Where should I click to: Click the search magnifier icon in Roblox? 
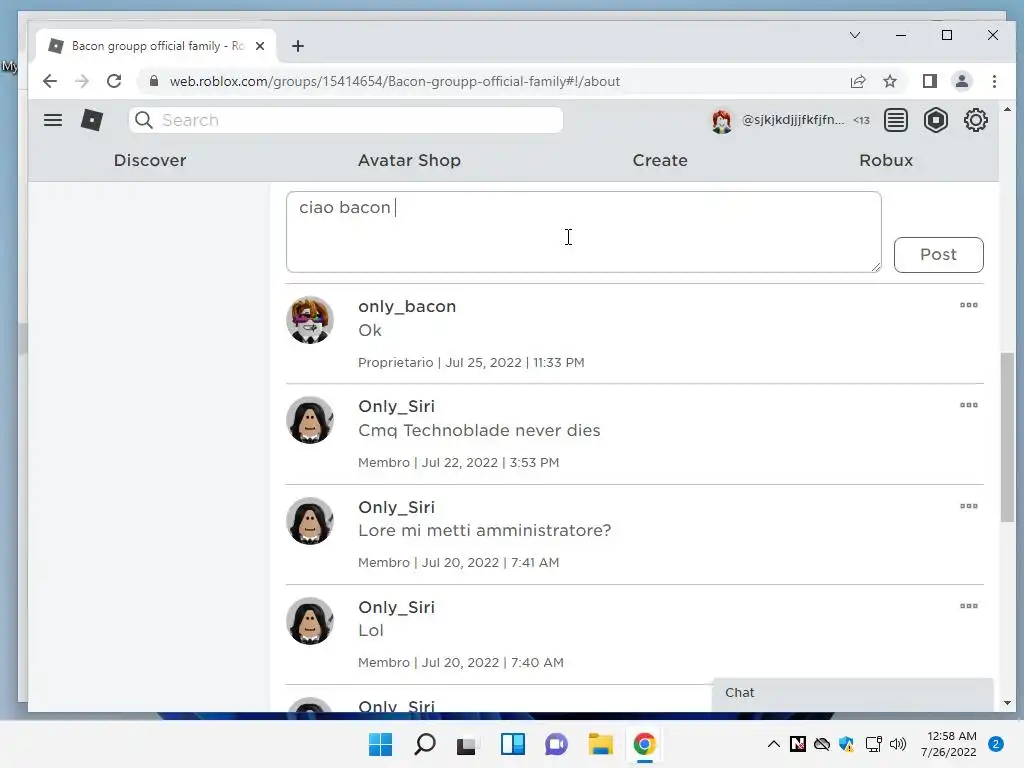(x=144, y=120)
